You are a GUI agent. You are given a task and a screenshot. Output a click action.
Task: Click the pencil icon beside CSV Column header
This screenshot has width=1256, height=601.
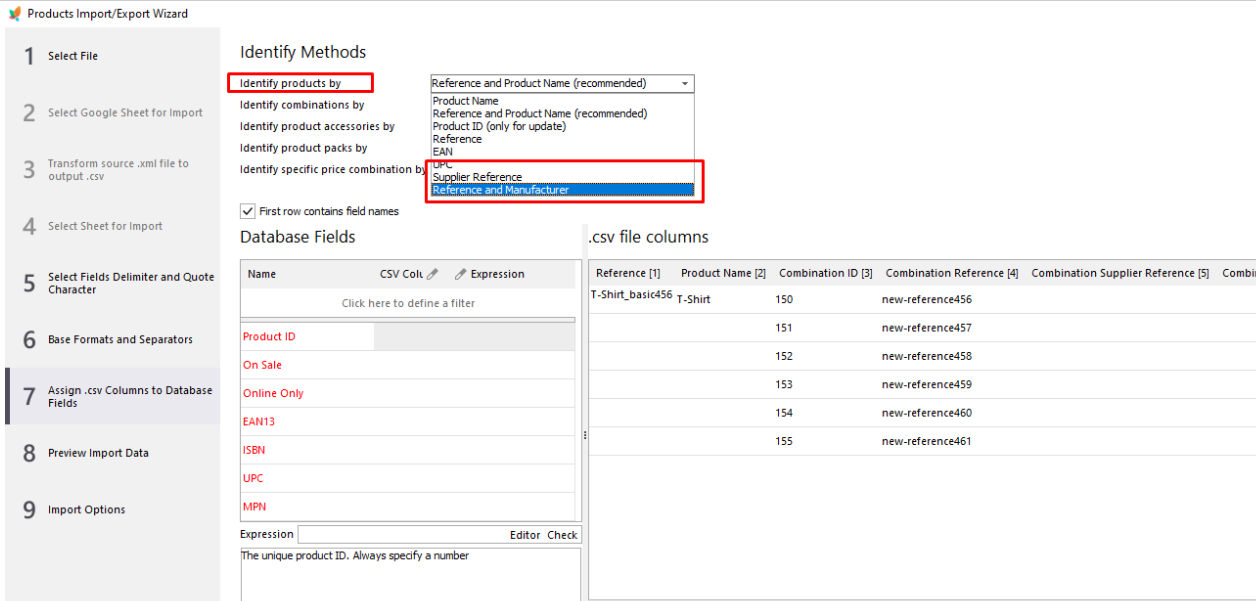tap(432, 274)
